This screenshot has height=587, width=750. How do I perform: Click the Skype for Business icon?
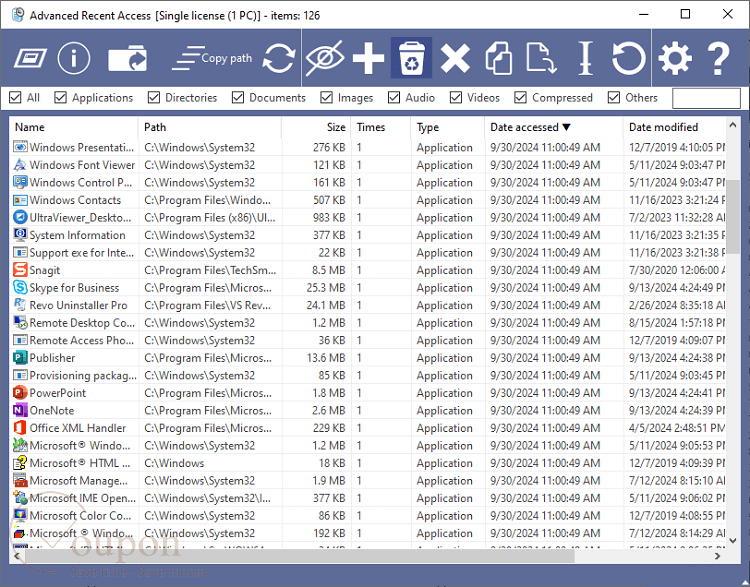[x=20, y=288]
